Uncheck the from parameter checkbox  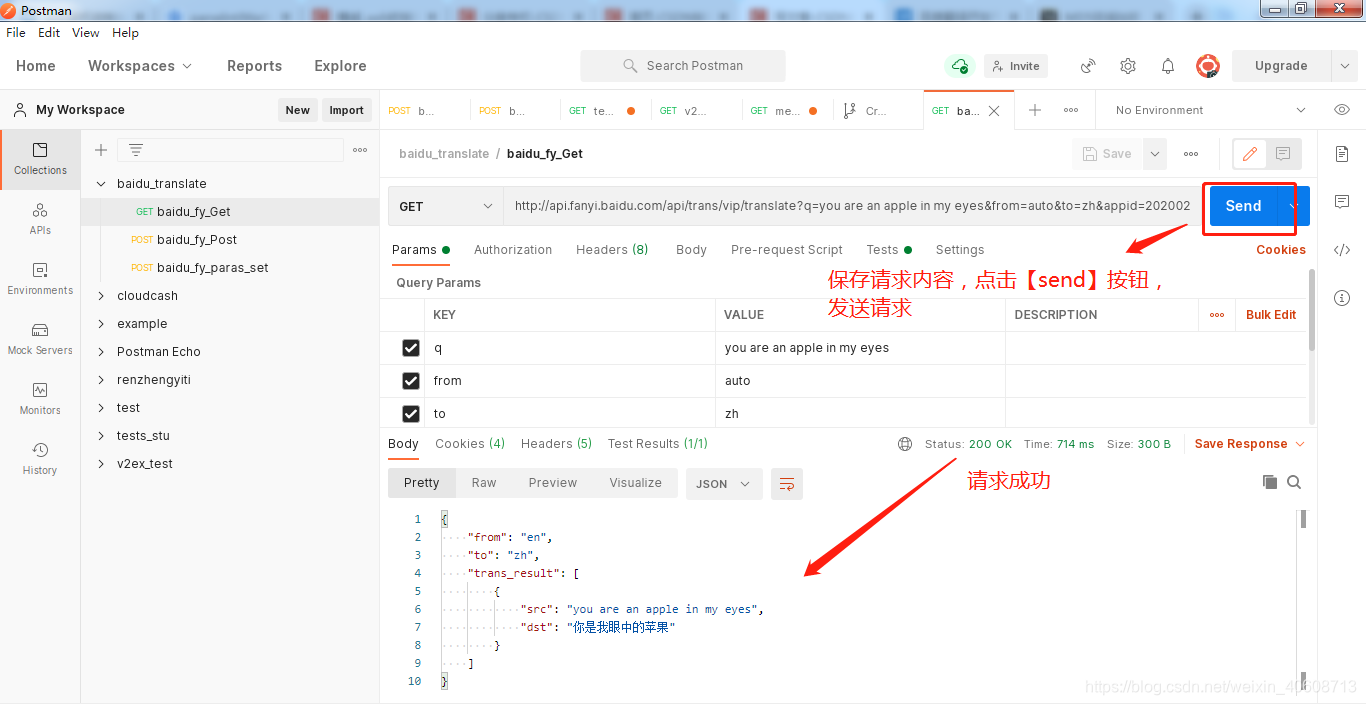pos(410,381)
